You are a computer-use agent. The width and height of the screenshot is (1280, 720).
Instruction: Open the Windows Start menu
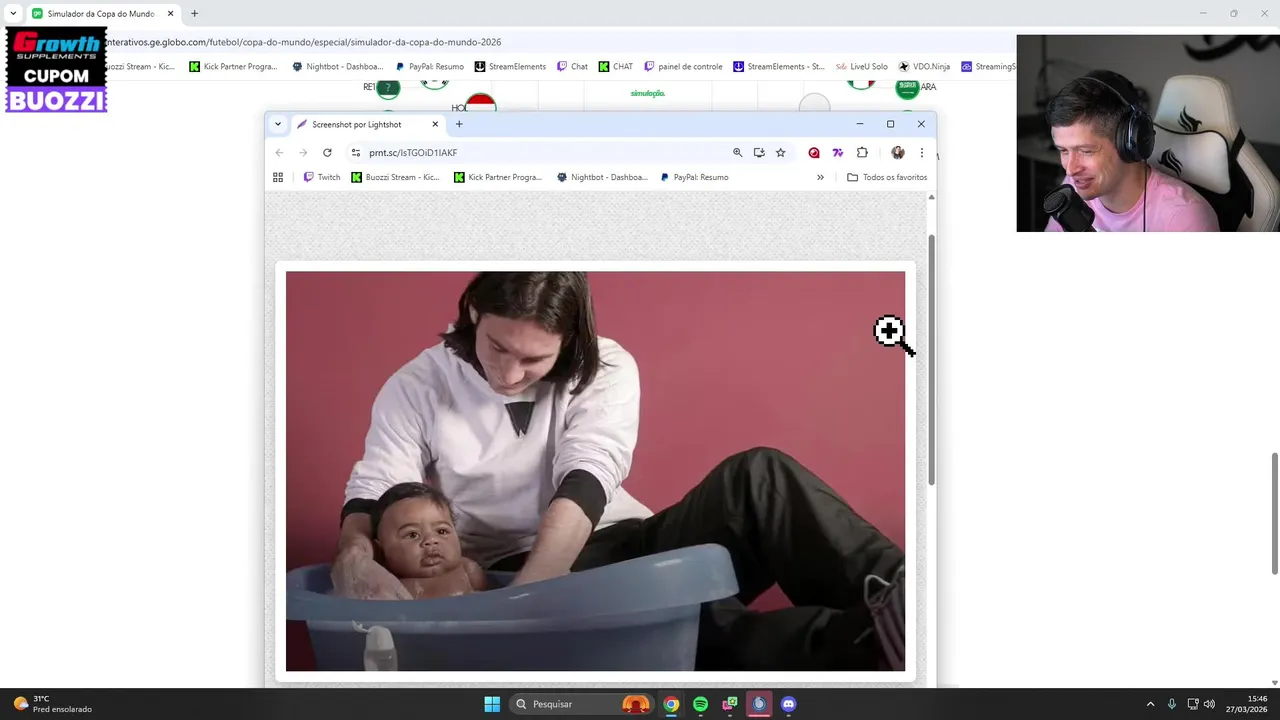point(492,704)
